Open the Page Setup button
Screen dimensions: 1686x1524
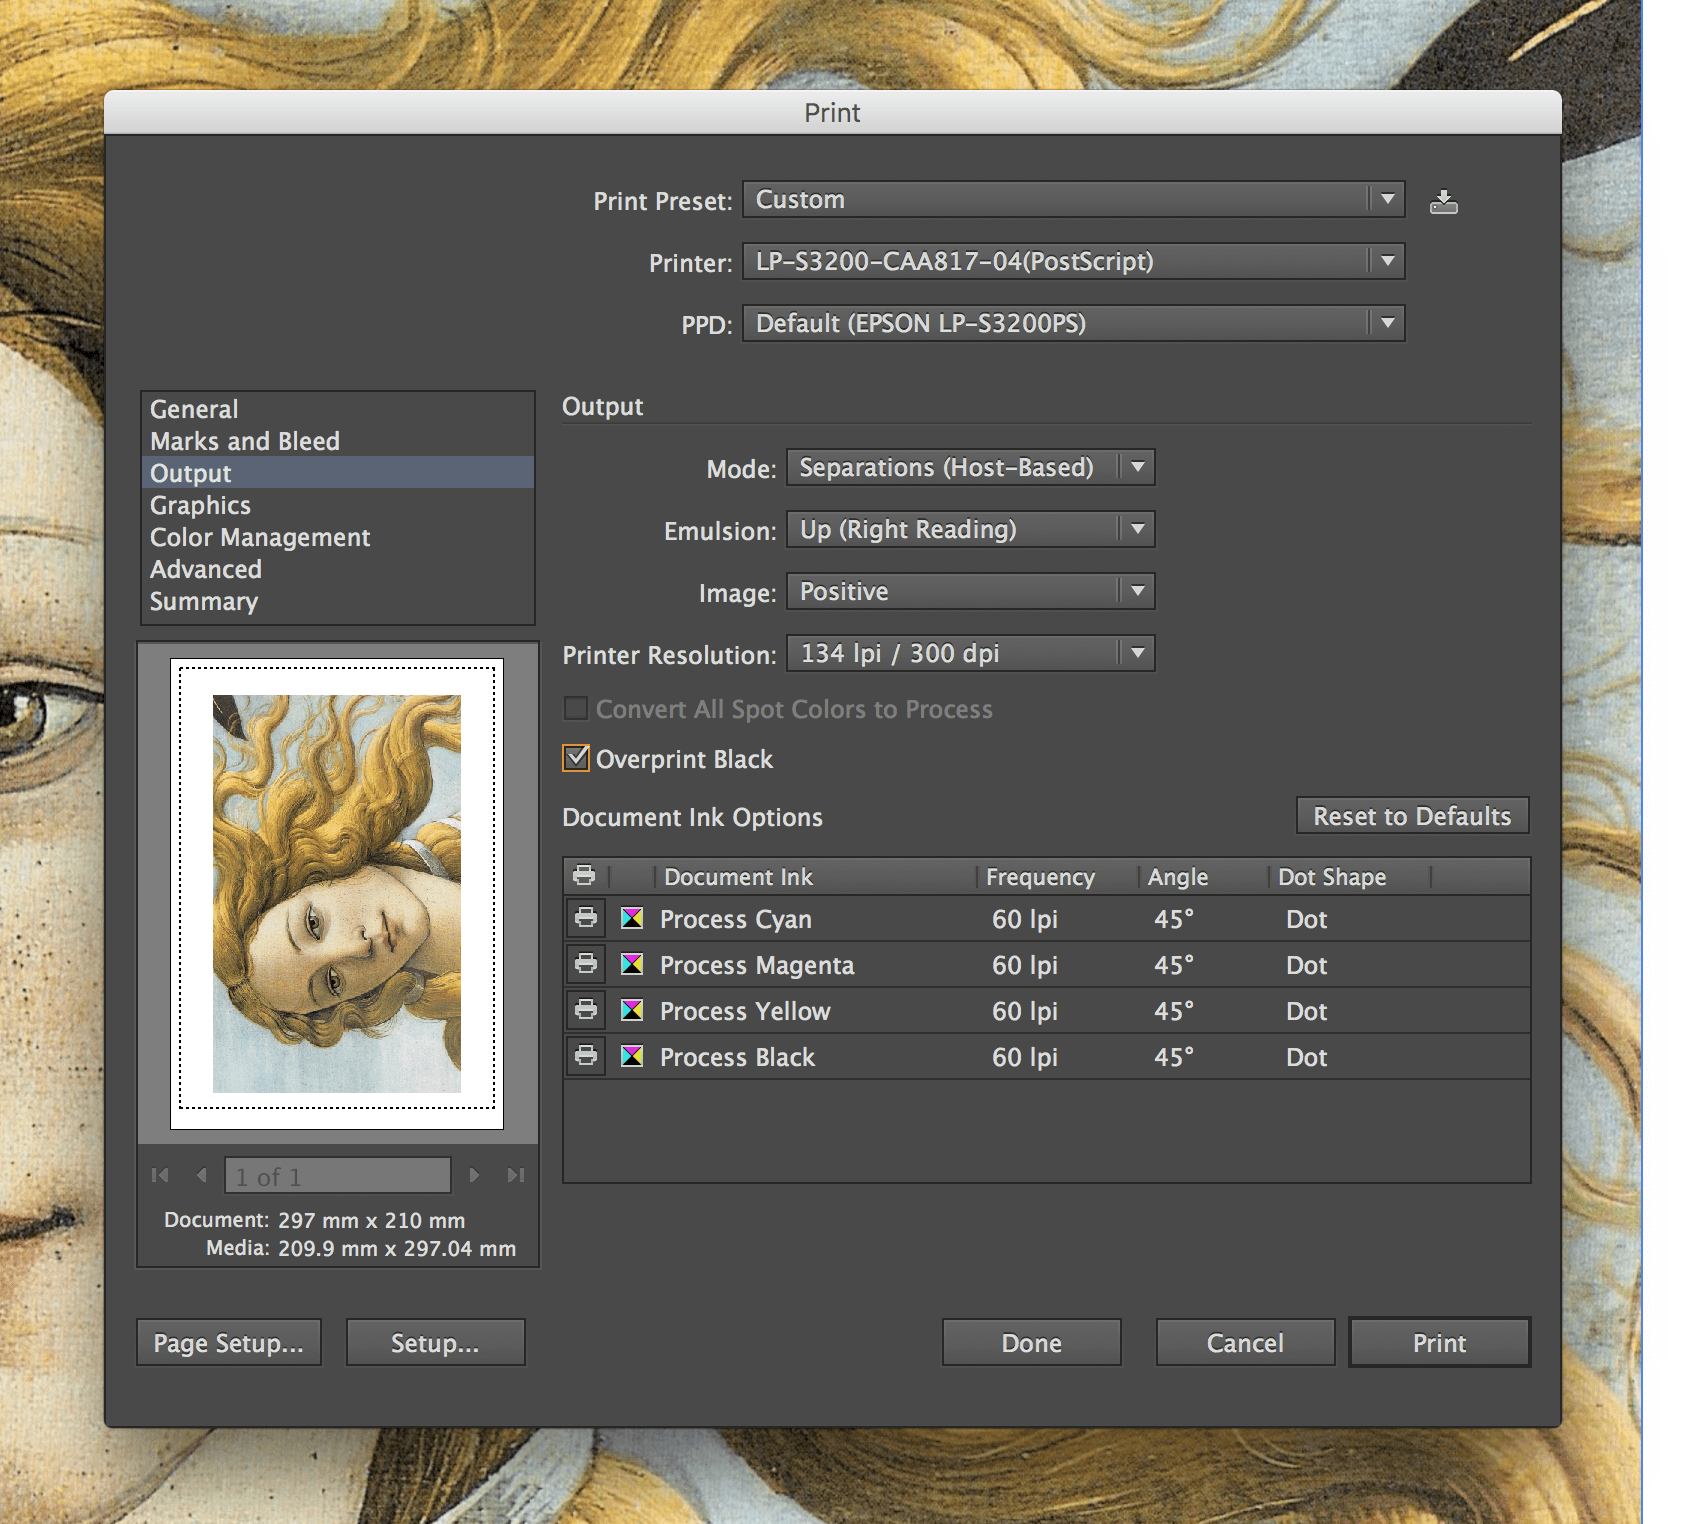coord(228,1343)
